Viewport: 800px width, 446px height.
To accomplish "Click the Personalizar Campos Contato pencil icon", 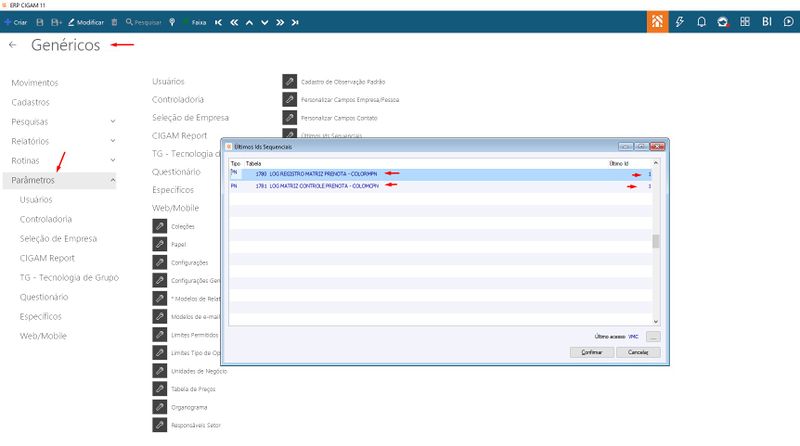I will [289, 117].
